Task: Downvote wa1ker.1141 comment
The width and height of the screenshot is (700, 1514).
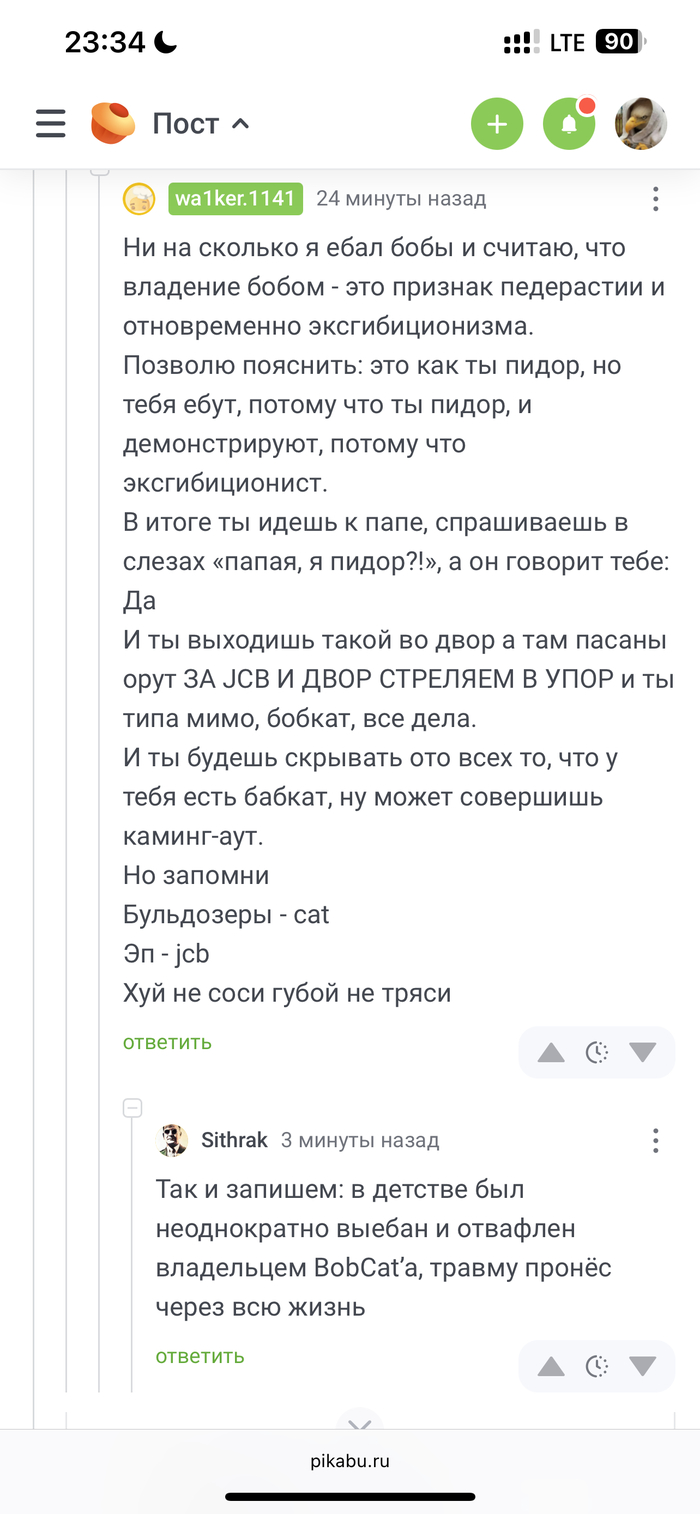Action: [x=643, y=1052]
